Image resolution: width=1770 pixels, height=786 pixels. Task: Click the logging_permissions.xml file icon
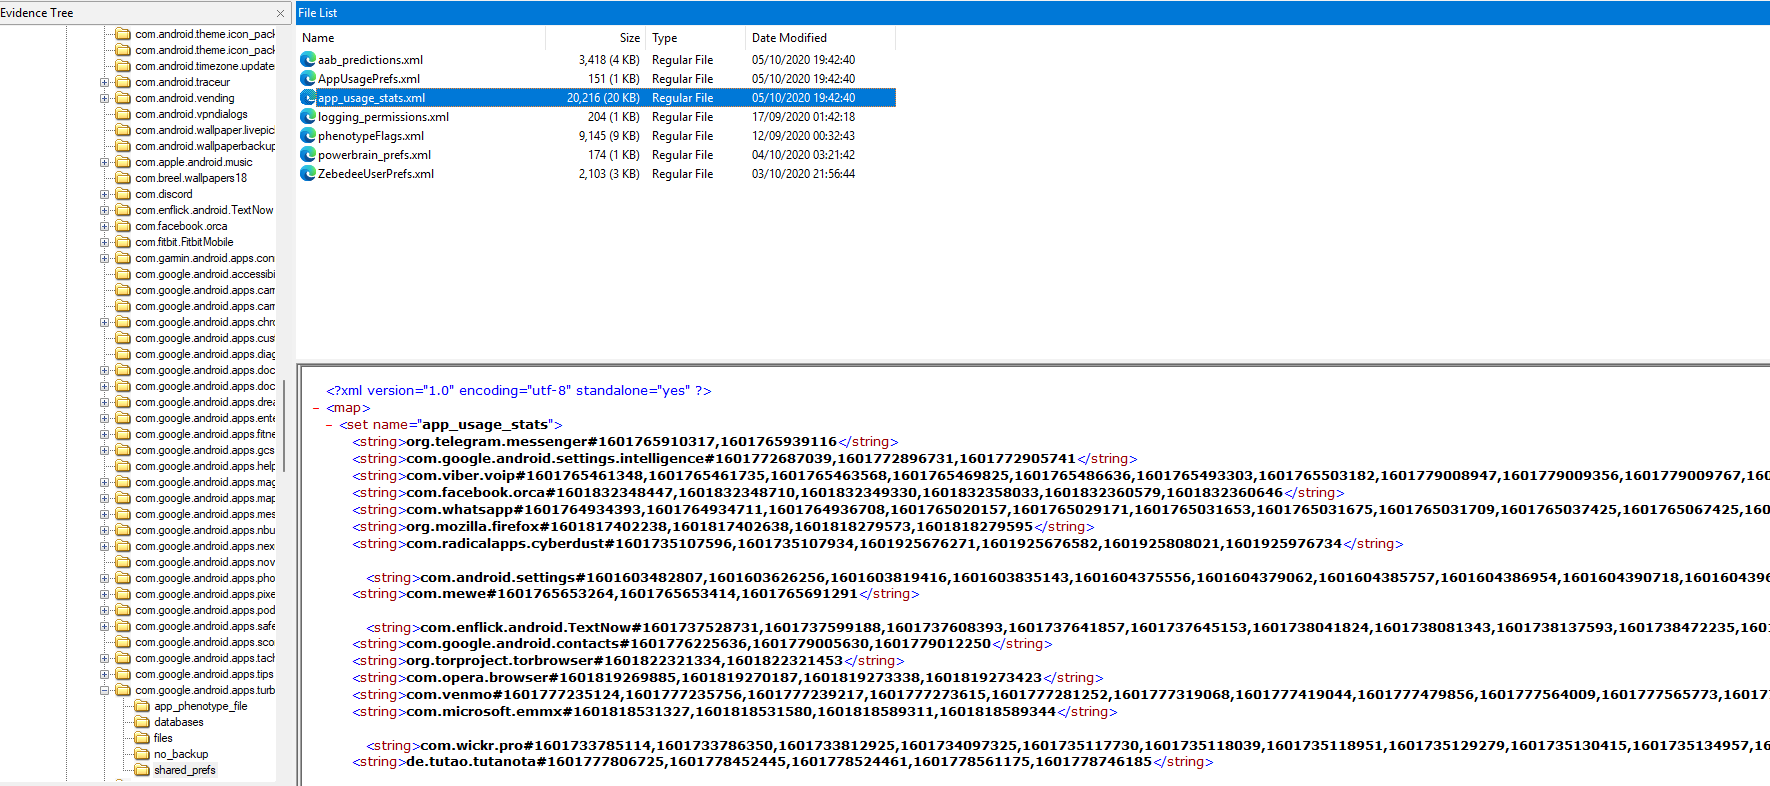coord(308,117)
